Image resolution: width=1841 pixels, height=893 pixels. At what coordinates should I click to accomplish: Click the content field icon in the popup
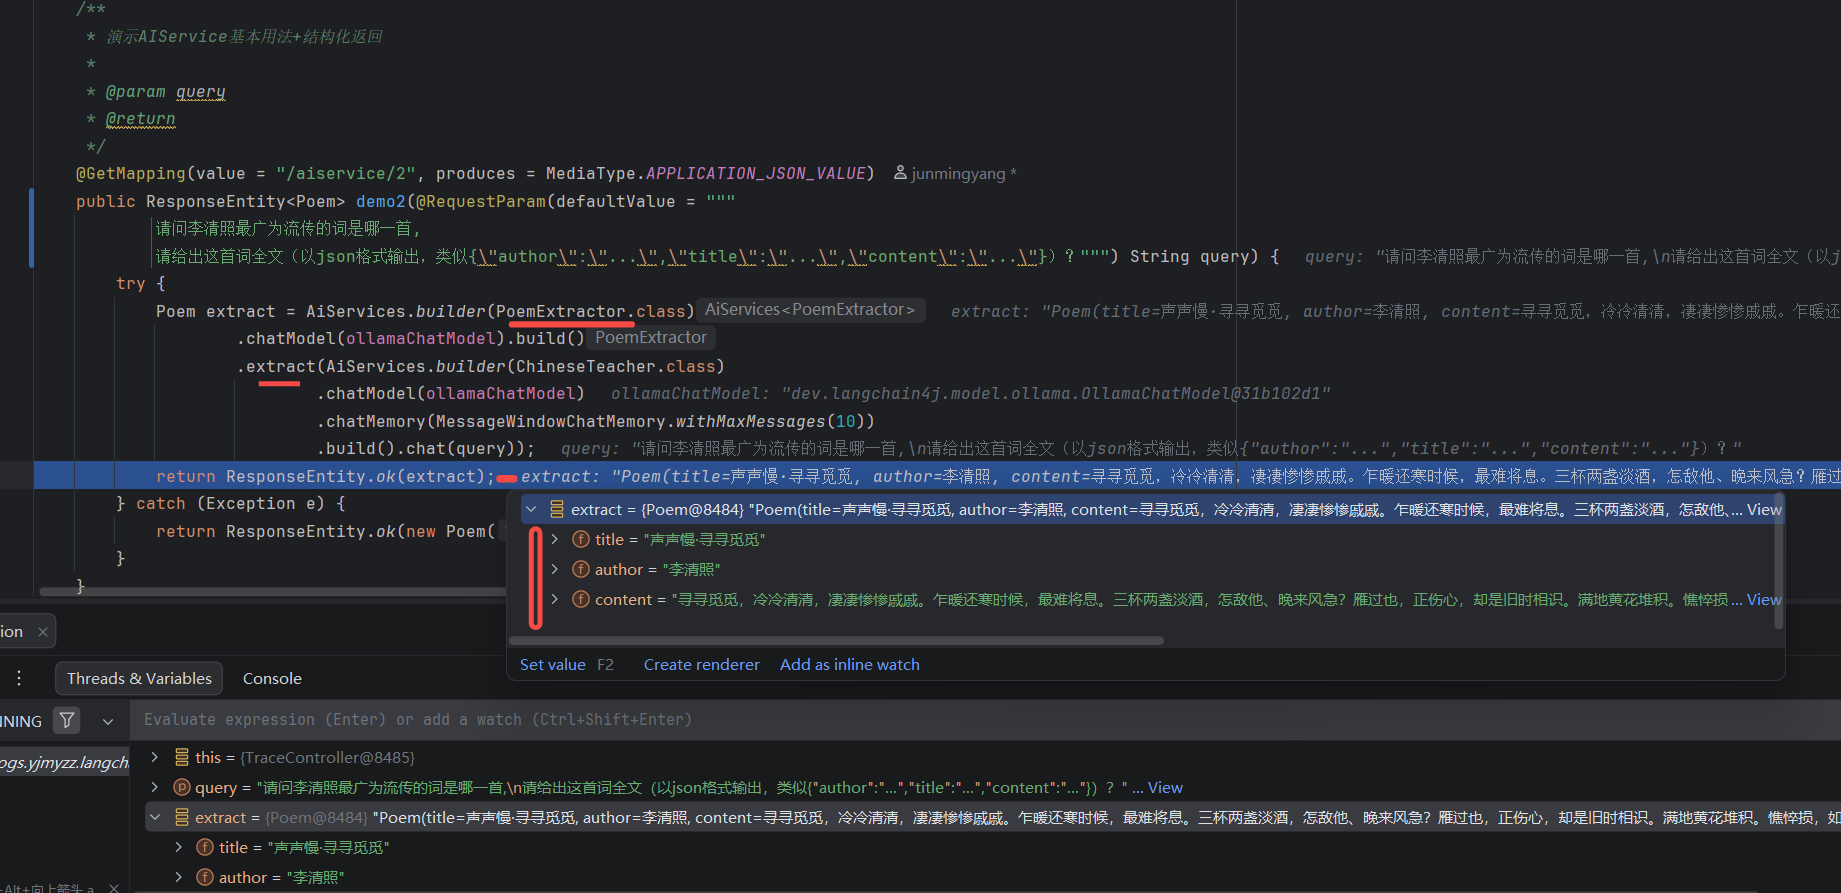pyautogui.click(x=580, y=599)
